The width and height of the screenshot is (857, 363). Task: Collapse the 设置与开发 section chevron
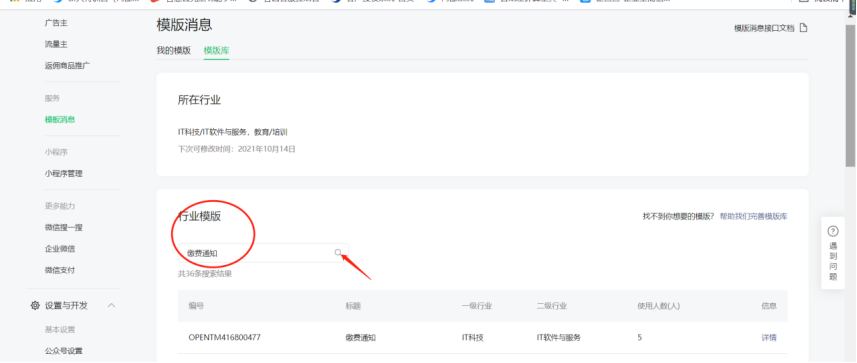pos(111,306)
